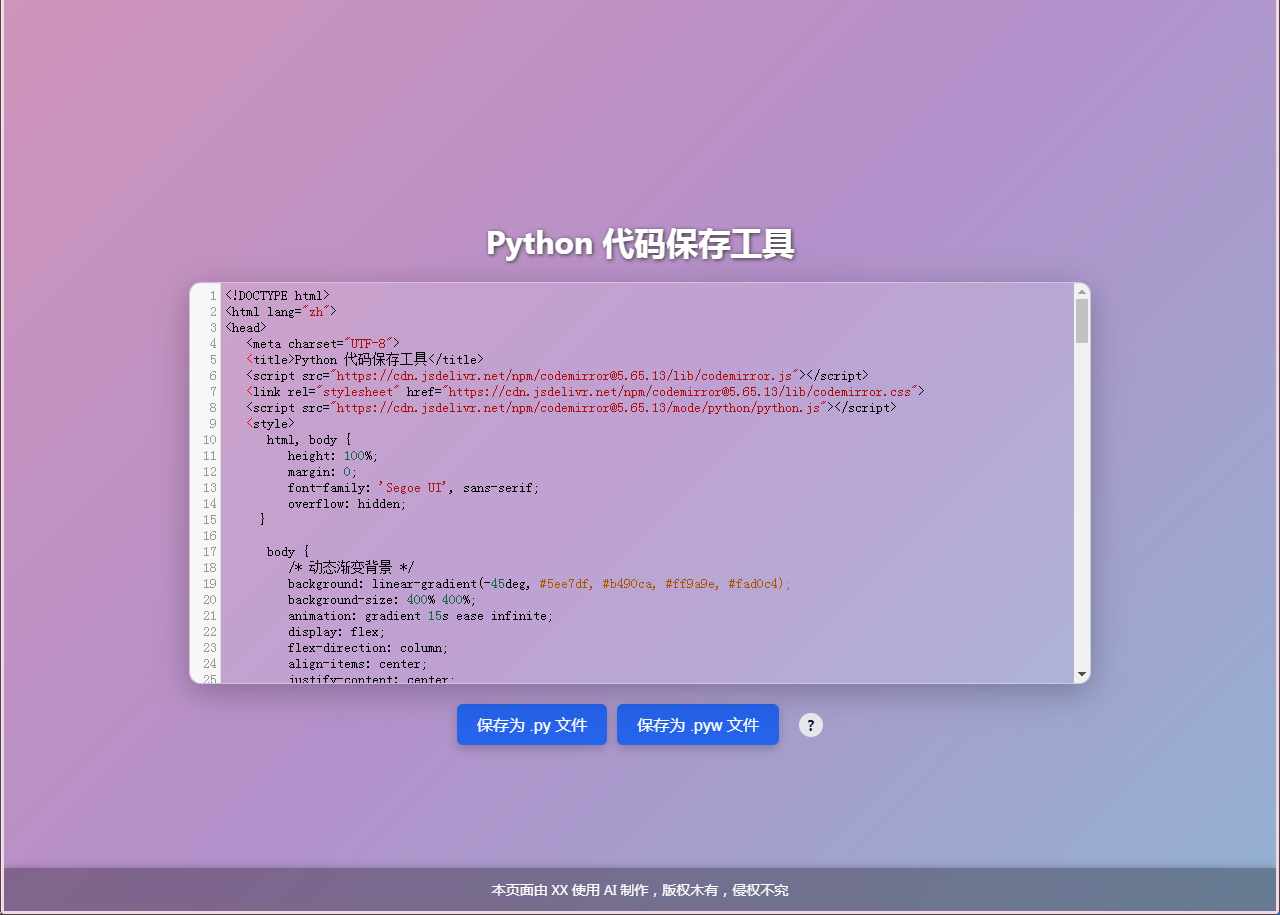1280x915 pixels.
Task: Click the 'html, body {' selector line
Action: 309,440
